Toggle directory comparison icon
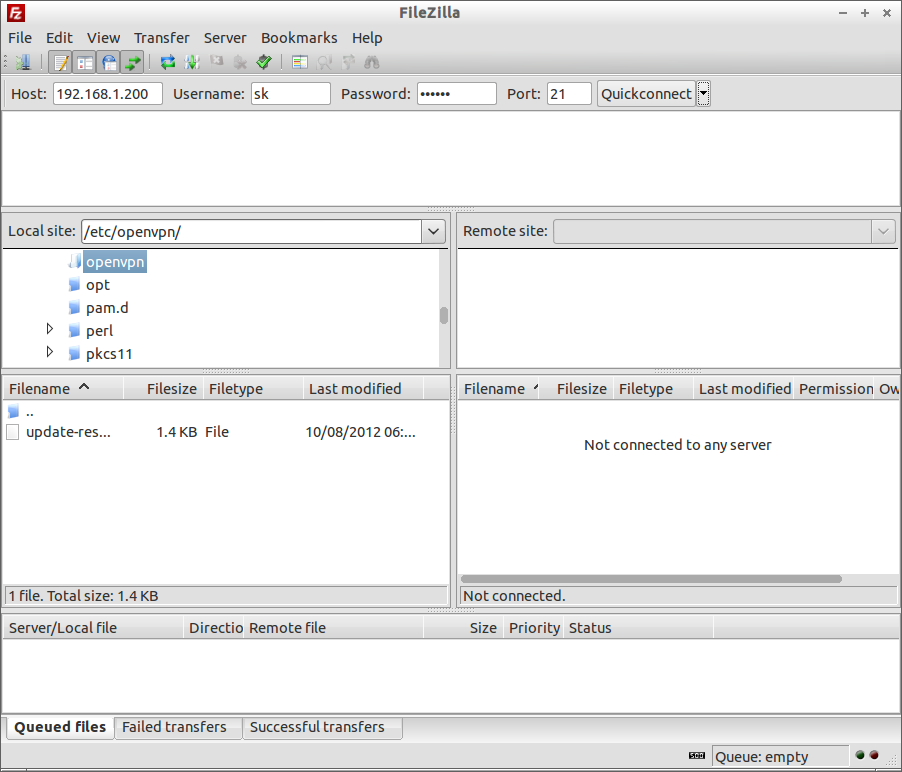The image size is (902, 772). pos(324,62)
